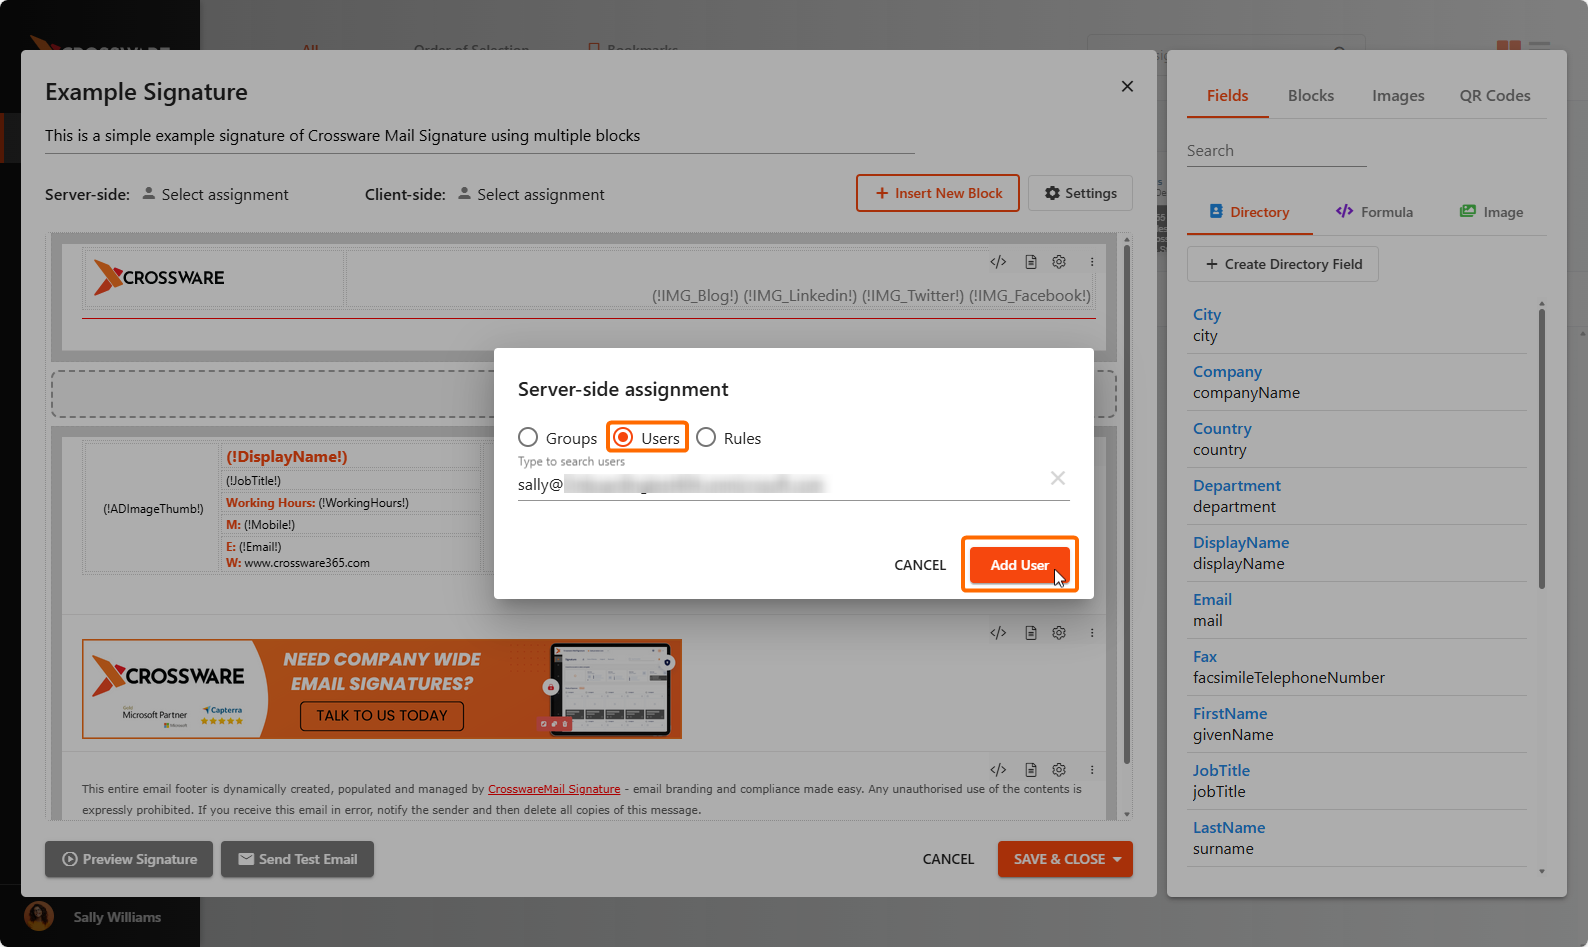Select the Groups radio button
The width and height of the screenshot is (1588, 947).
pyautogui.click(x=528, y=438)
